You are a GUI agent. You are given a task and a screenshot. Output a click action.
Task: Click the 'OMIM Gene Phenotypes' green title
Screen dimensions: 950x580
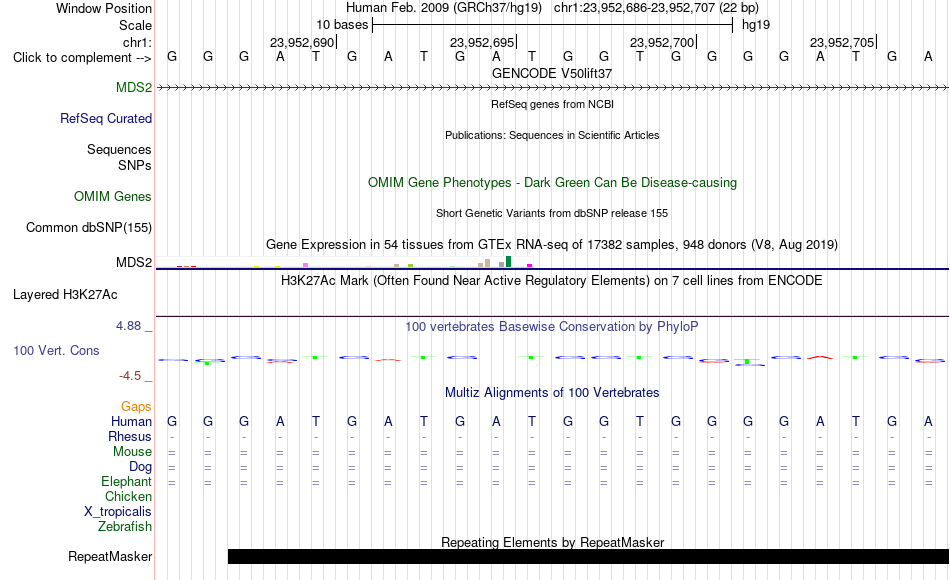coord(552,182)
